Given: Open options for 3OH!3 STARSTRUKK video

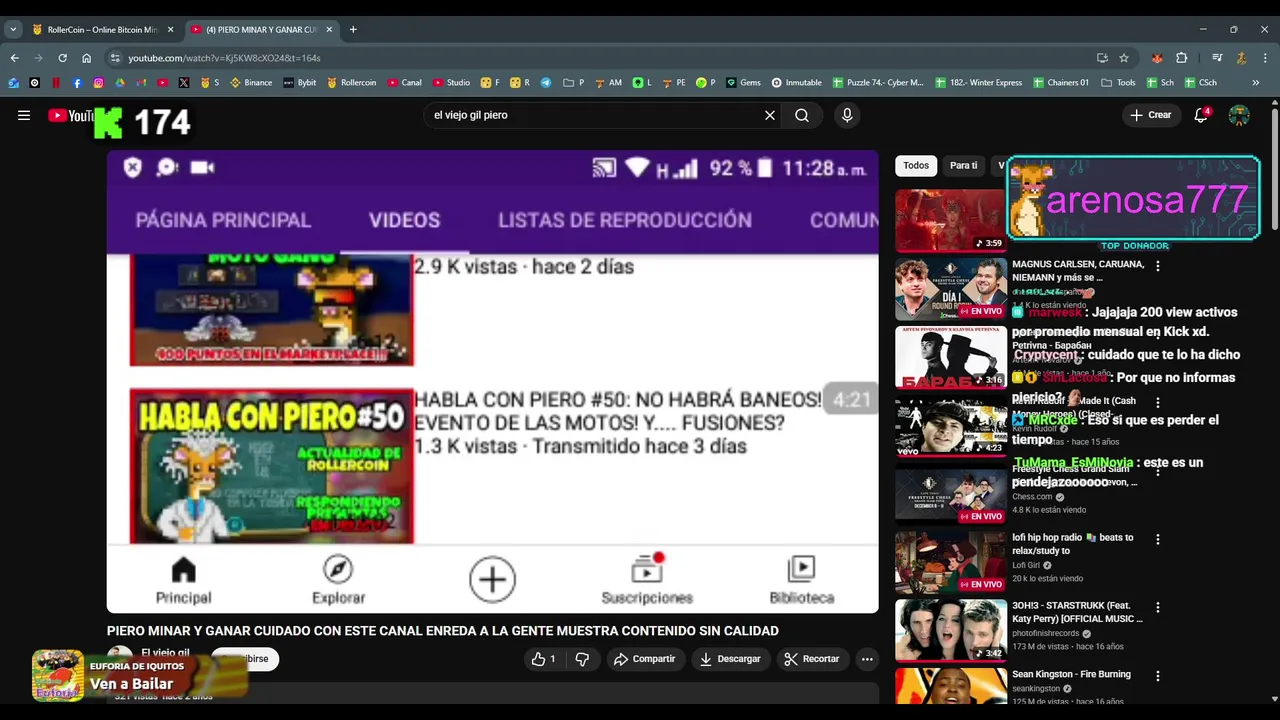Looking at the screenshot, I should coord(1158,607).
